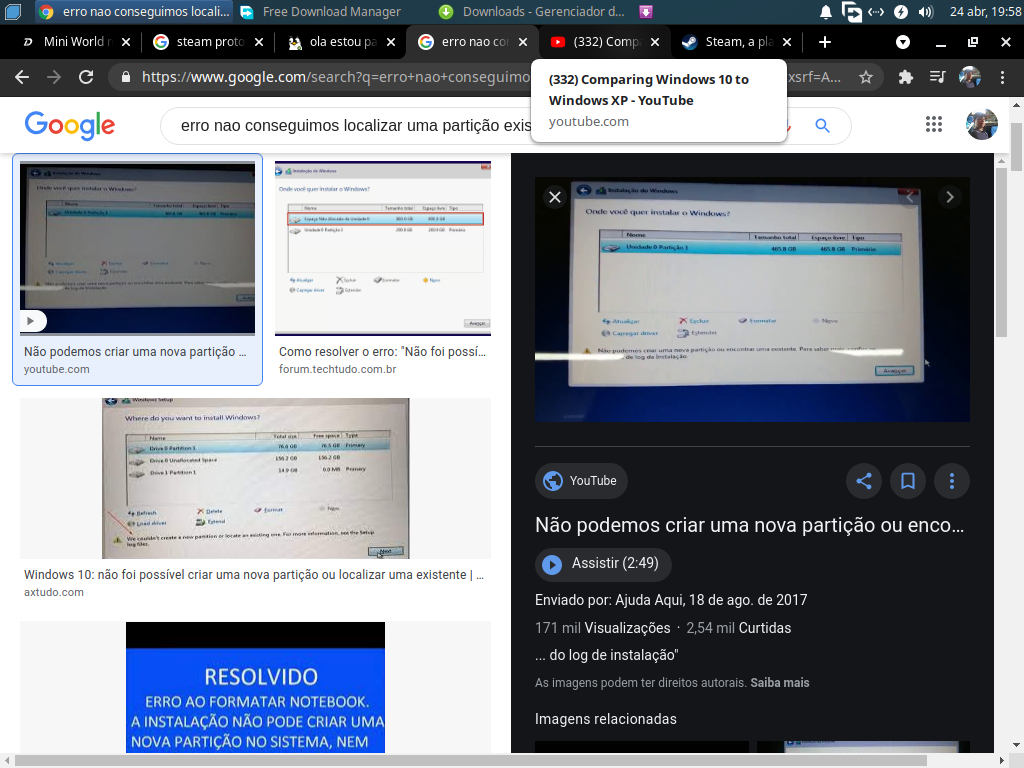Click the horizontal scrollbar at the bottom
Viewport: 1024px width, 768px height.
point(470,761)
